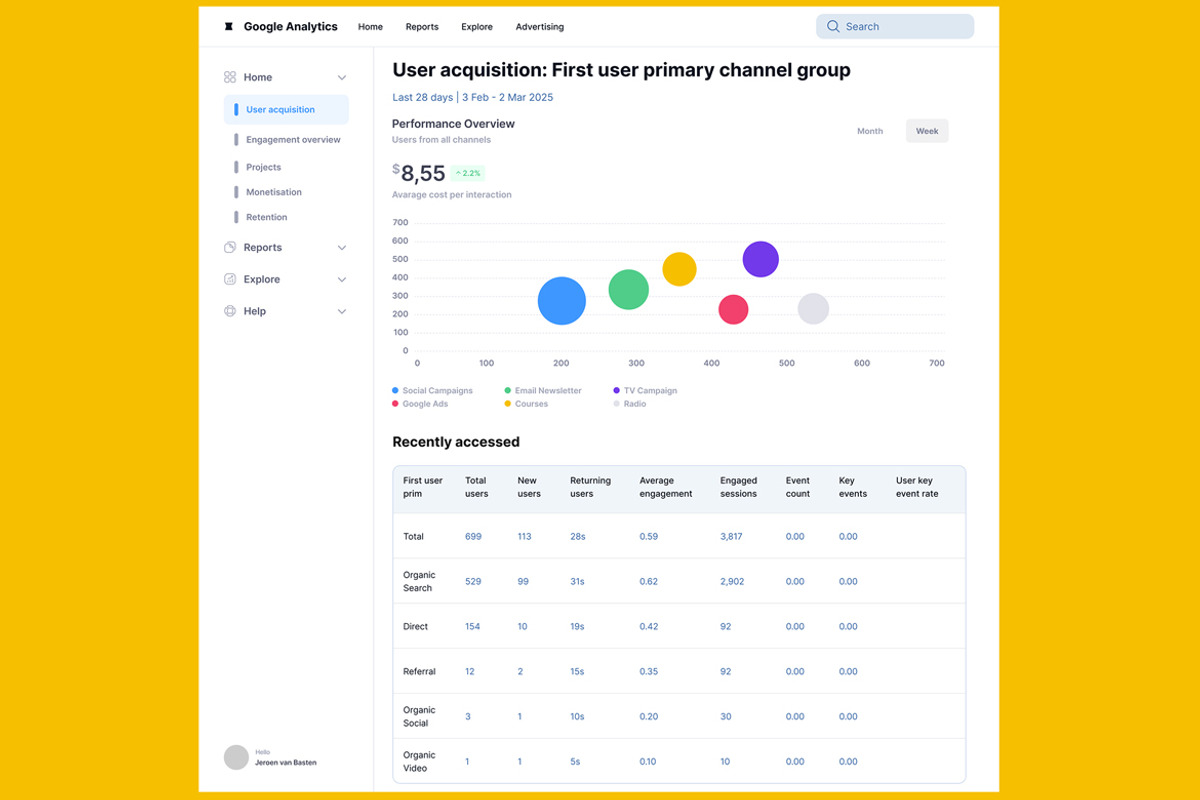Screen dimensions: 1200x800
Task: Click the Organic Video row label
Action: pyautogui.click(x=419, y=762)
